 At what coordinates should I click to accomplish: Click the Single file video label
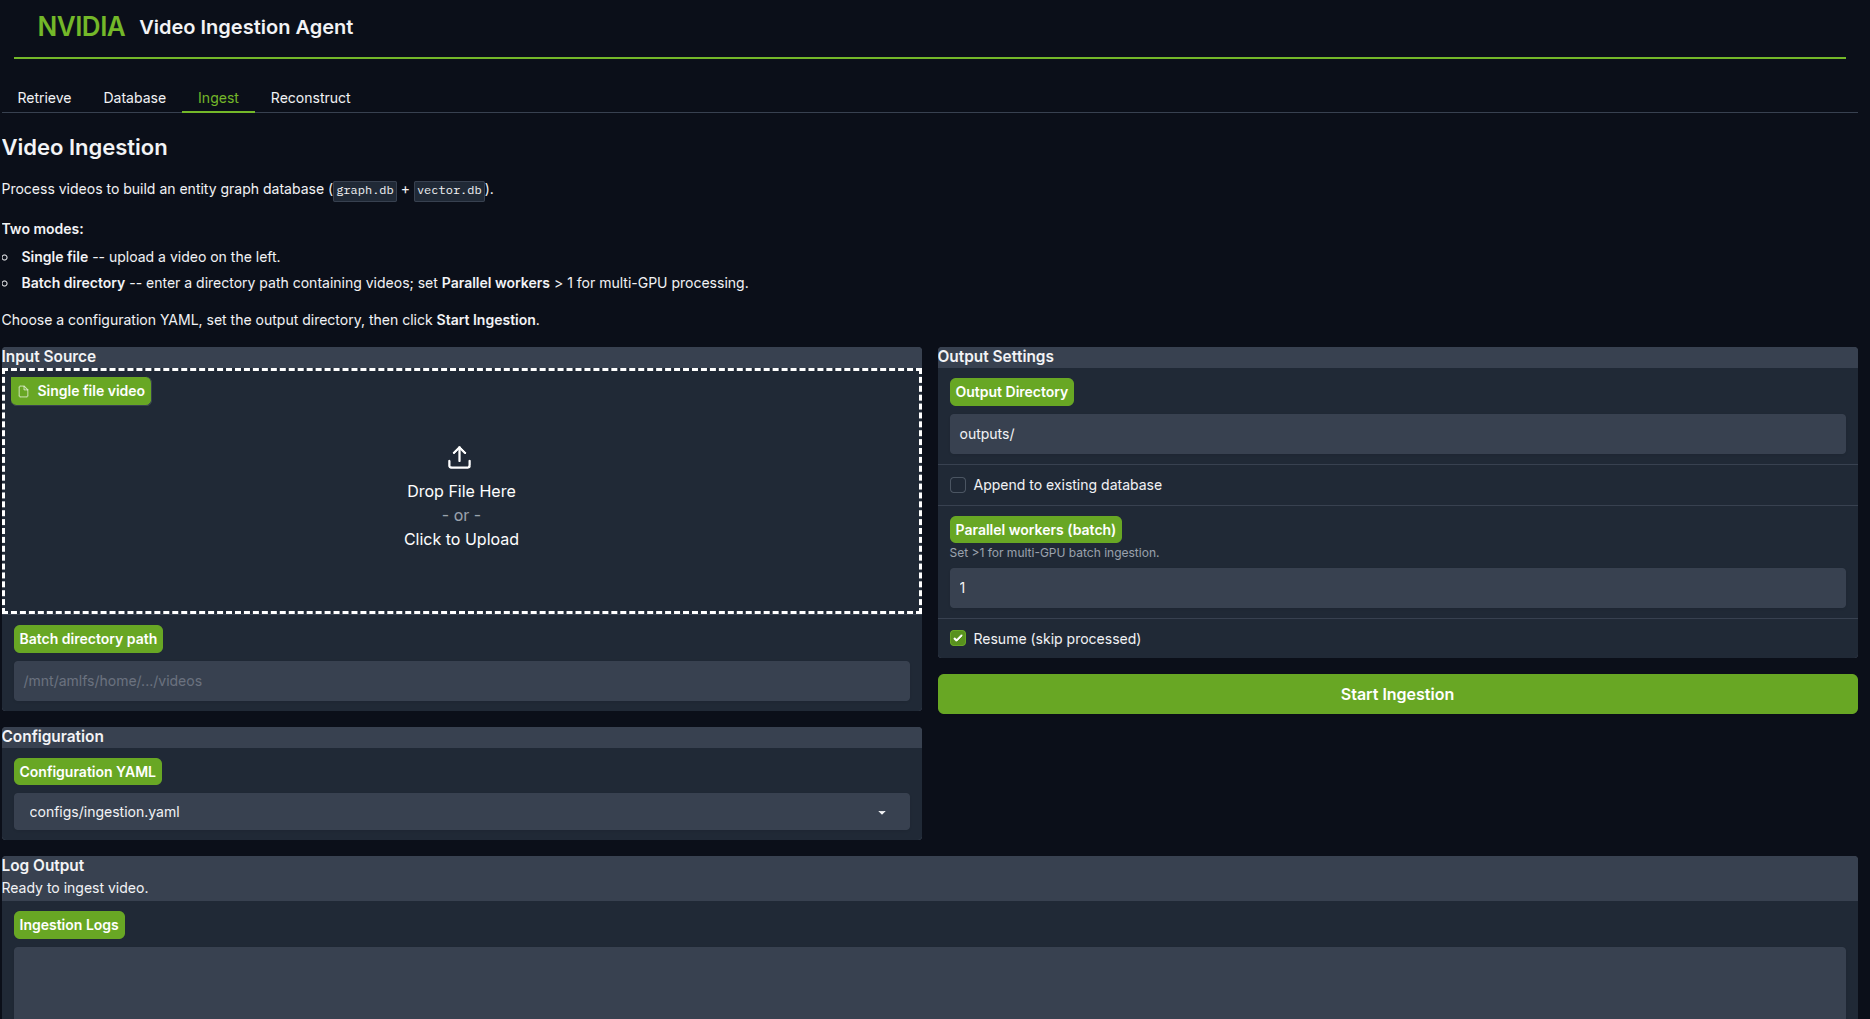(81, 391)
